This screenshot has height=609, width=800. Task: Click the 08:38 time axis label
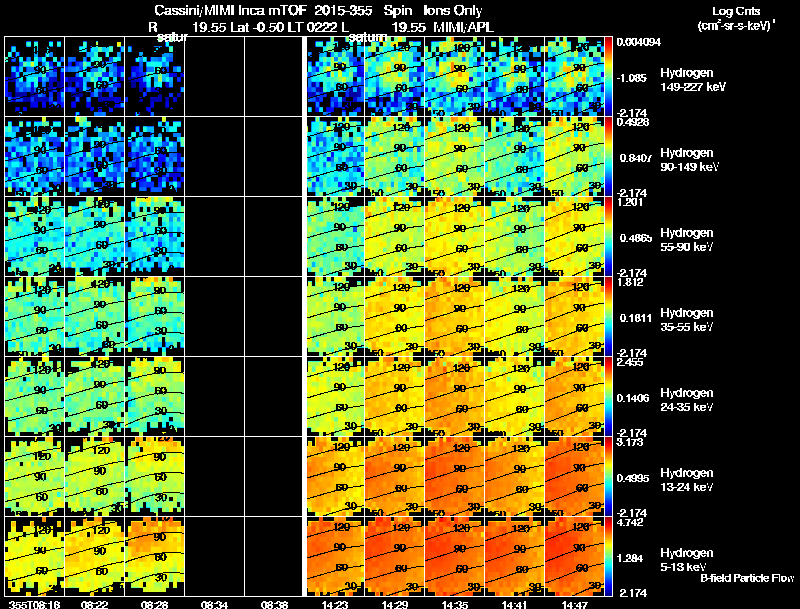pos(274,604)
